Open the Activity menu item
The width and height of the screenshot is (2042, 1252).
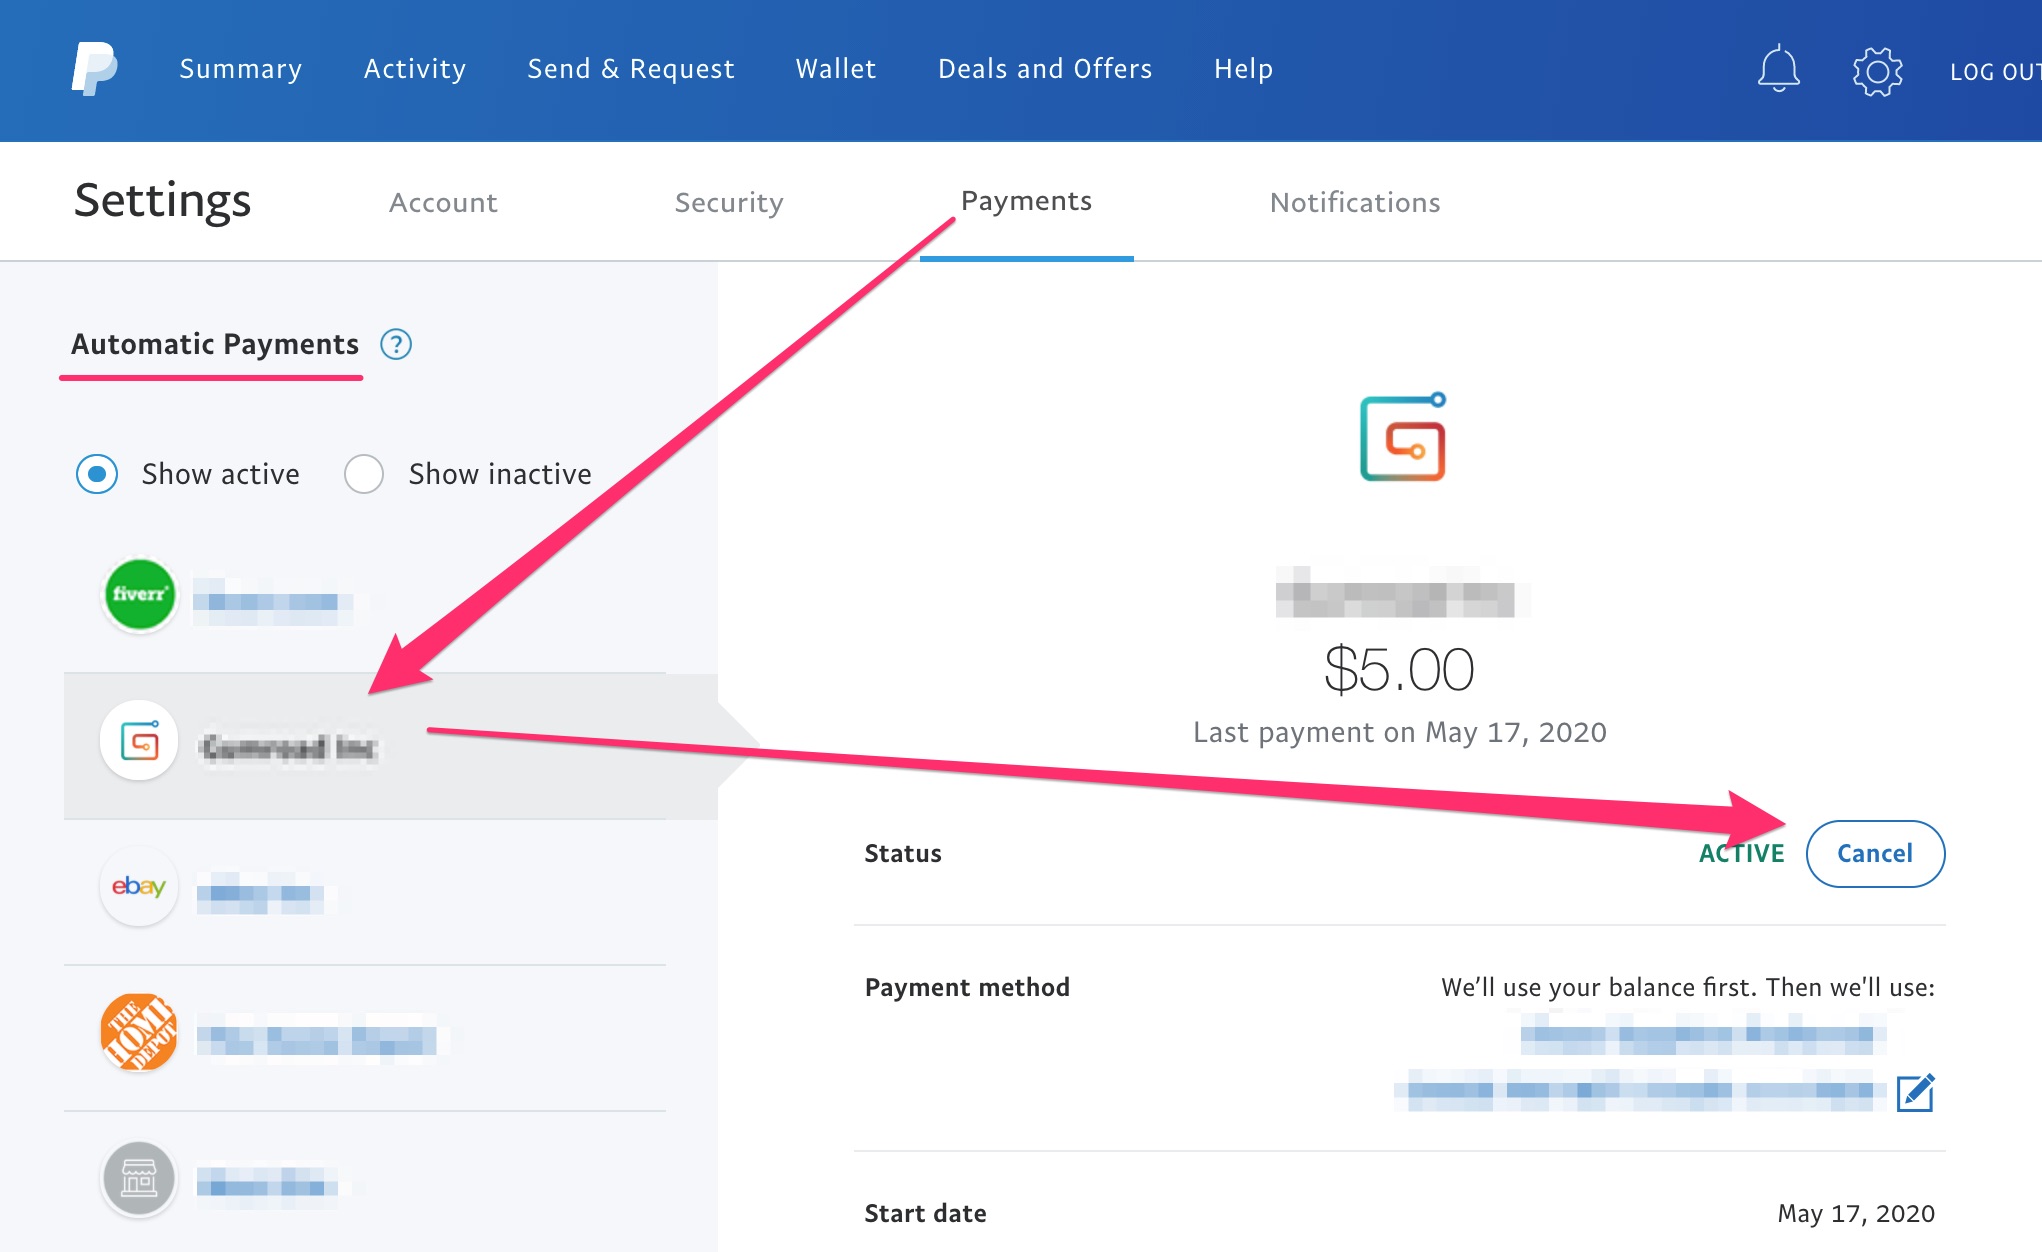(x=415, y=69)
